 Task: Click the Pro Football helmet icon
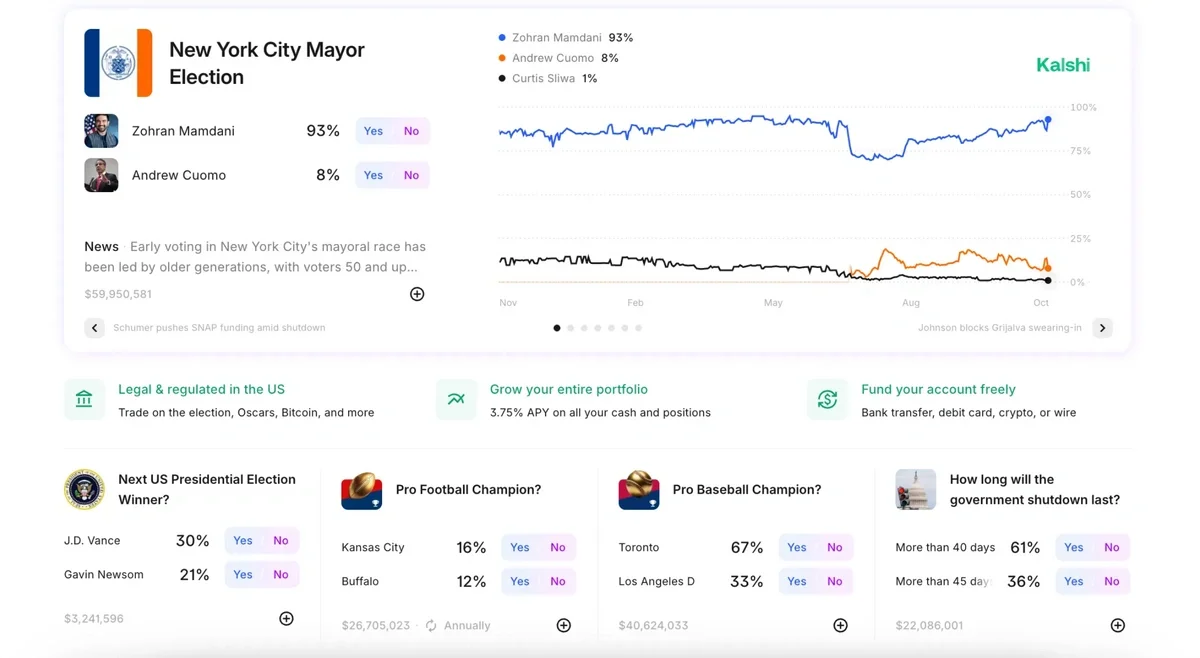(x=361, y=490)
